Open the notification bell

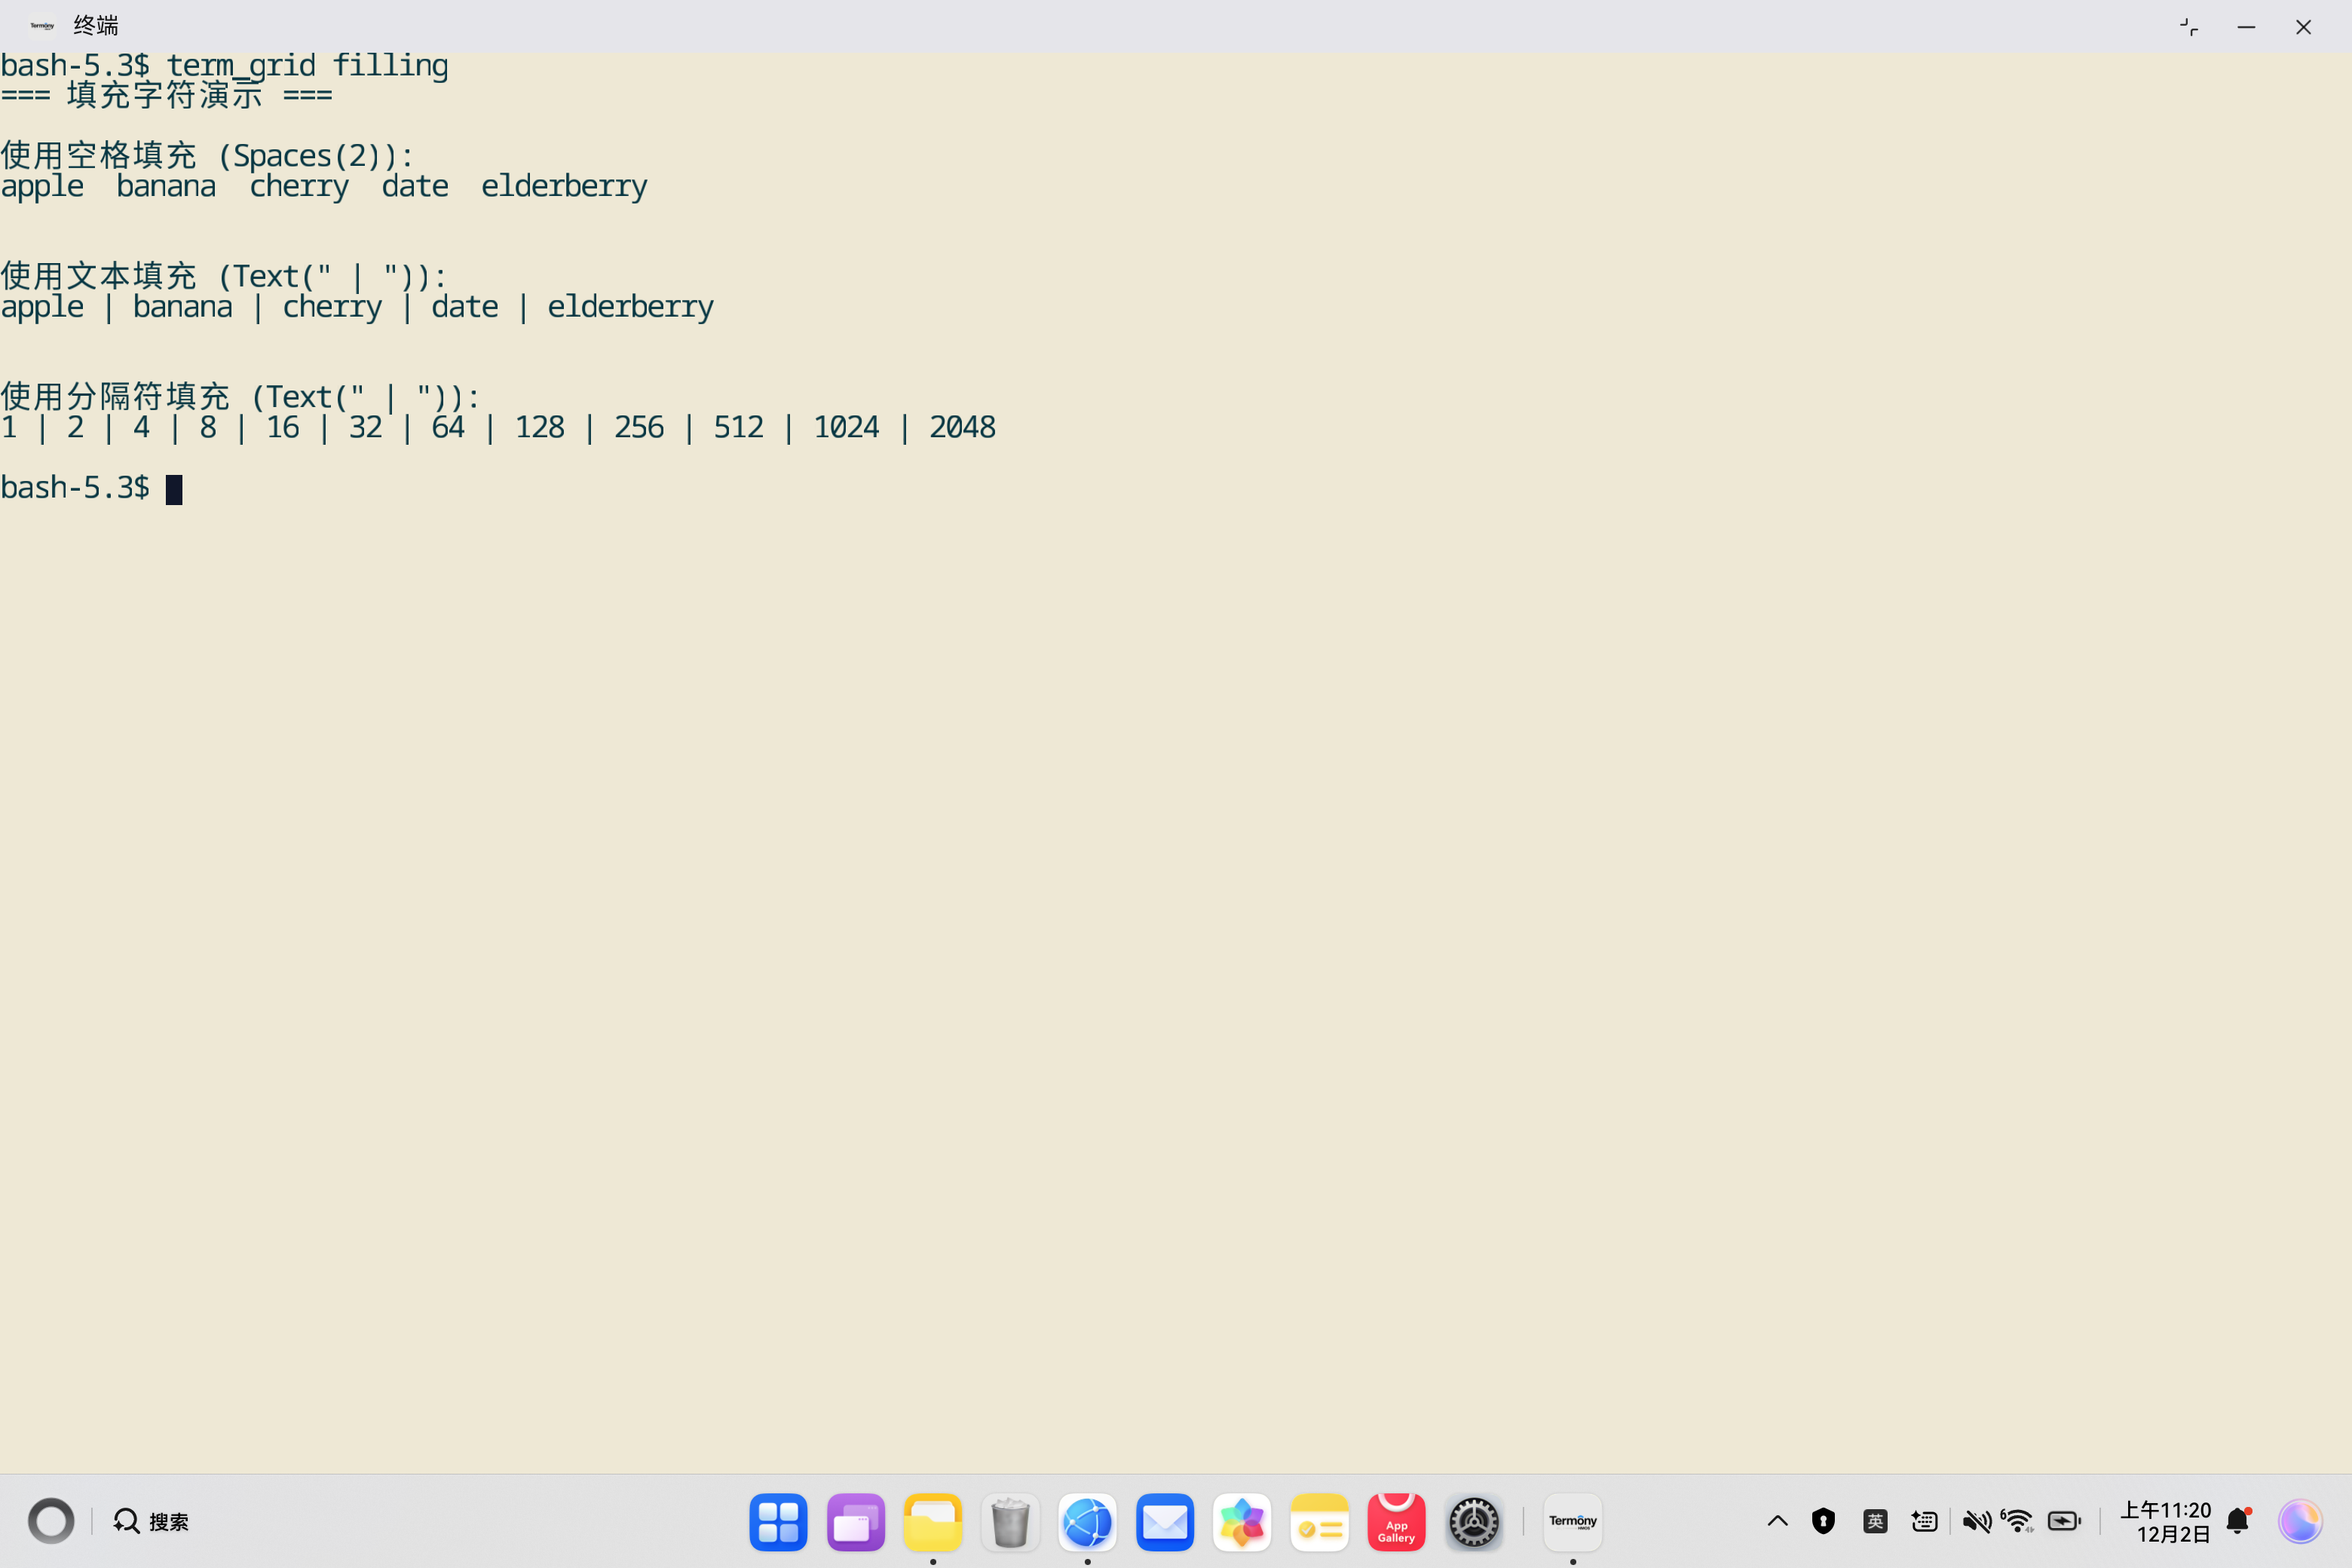(x=2238, y=1522)
